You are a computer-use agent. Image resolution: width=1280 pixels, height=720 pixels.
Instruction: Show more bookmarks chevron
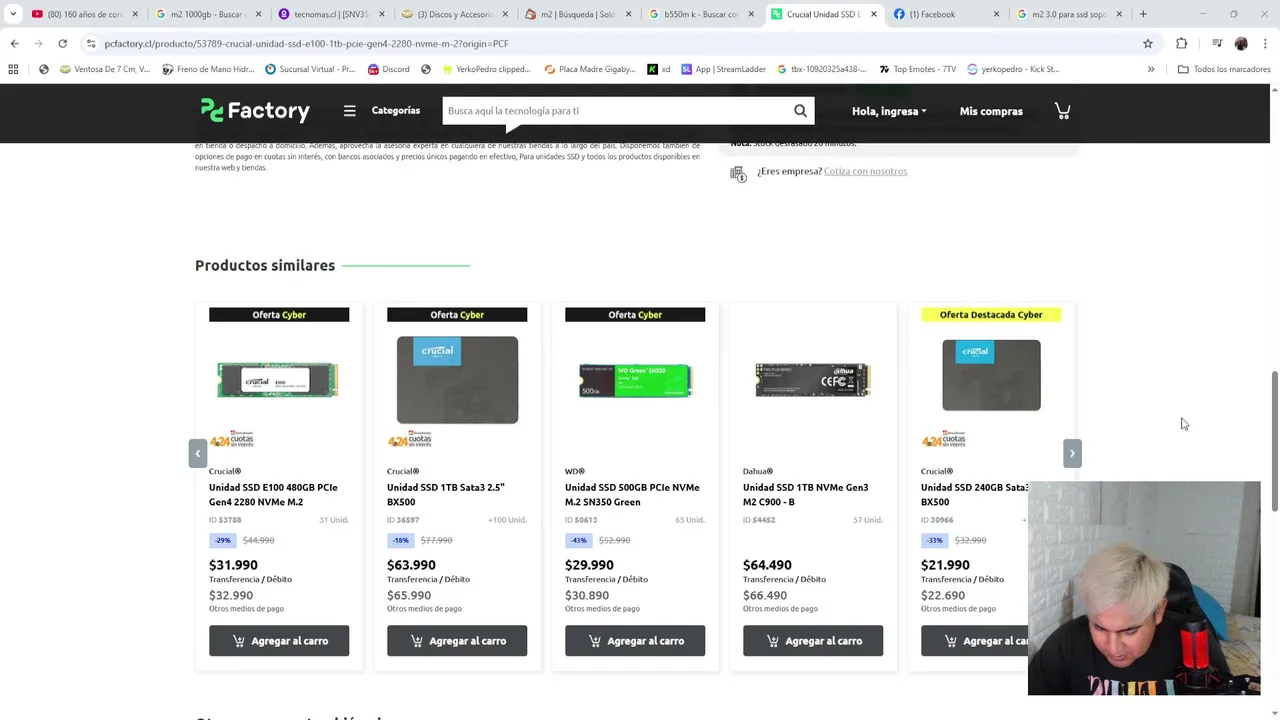(1151, 69)
